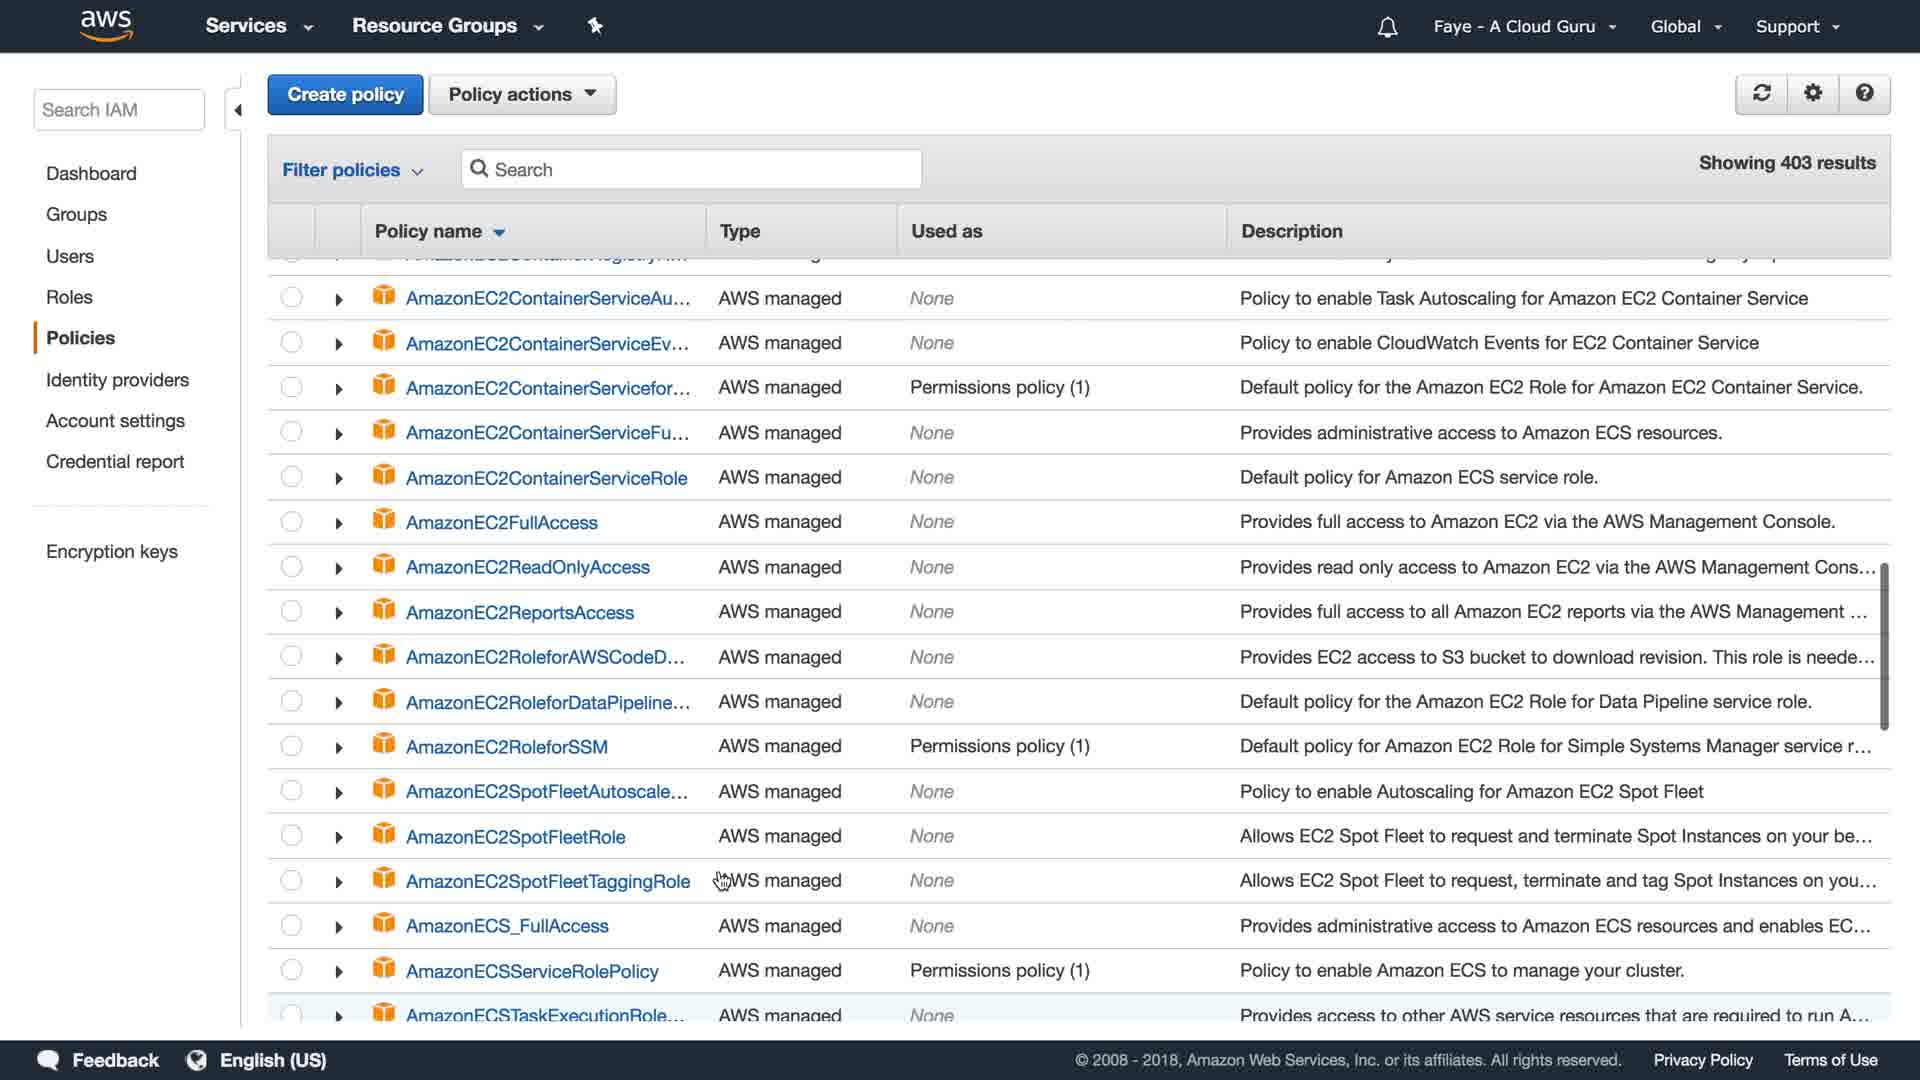Select radio button for AmazonECS_FullAccess
Screen dimensions: 1920x1080
[291, 925]
